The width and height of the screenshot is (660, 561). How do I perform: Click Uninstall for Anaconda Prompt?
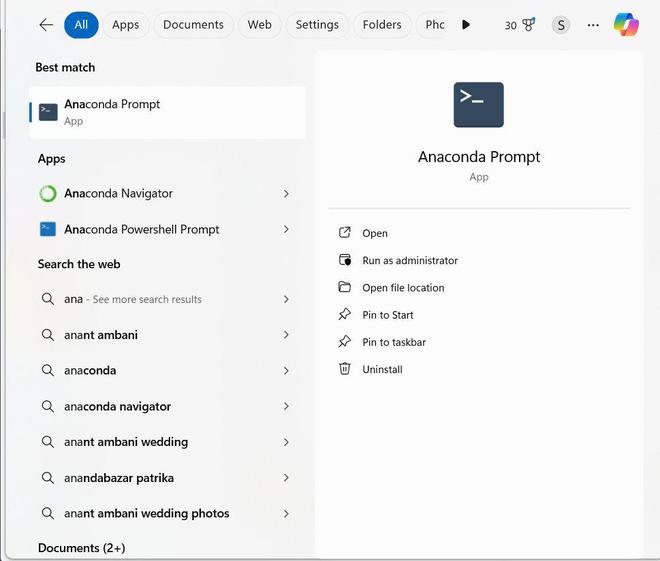(382, 369)
